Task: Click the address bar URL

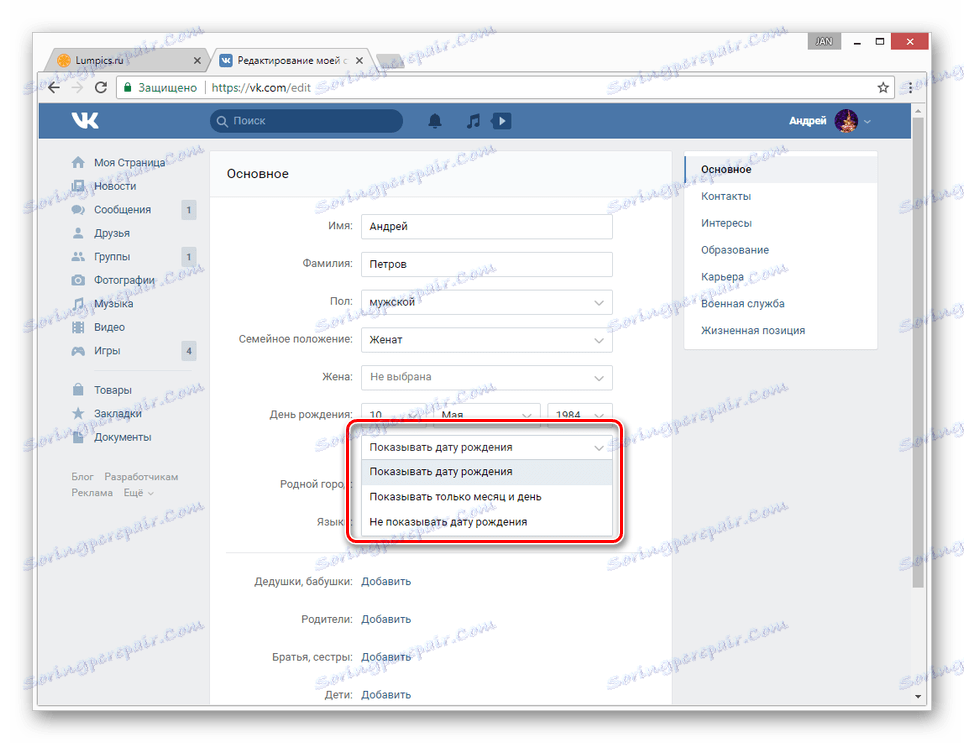Action: pyautogui.click(x=261, y=88)
